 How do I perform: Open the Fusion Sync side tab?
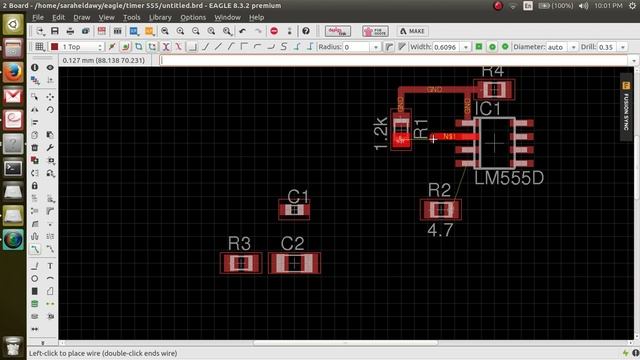[x=626, y=107]
